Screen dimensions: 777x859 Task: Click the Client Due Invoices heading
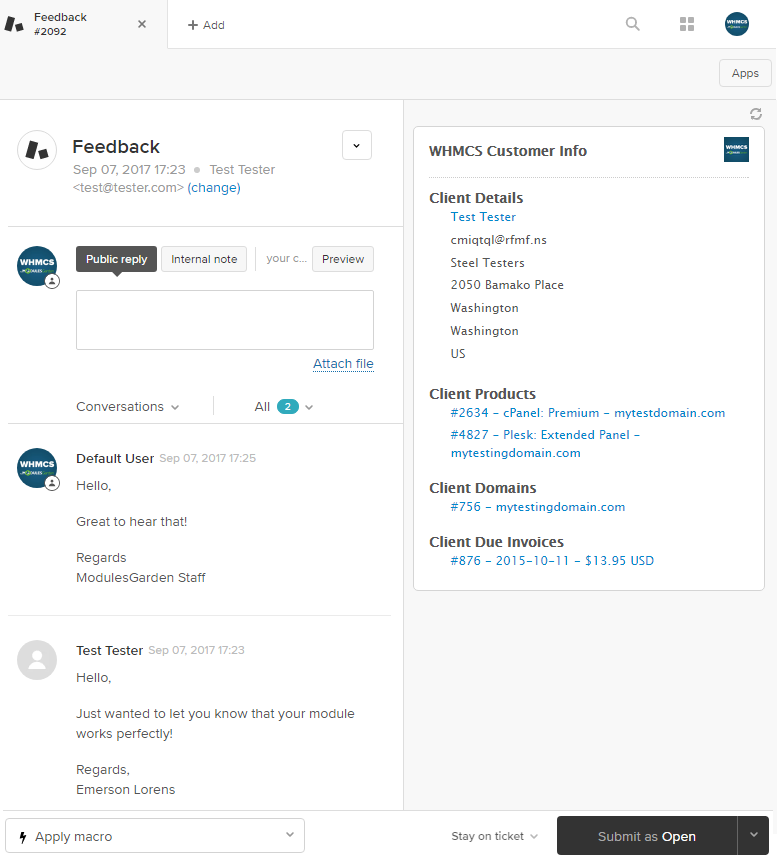point(496,542)
